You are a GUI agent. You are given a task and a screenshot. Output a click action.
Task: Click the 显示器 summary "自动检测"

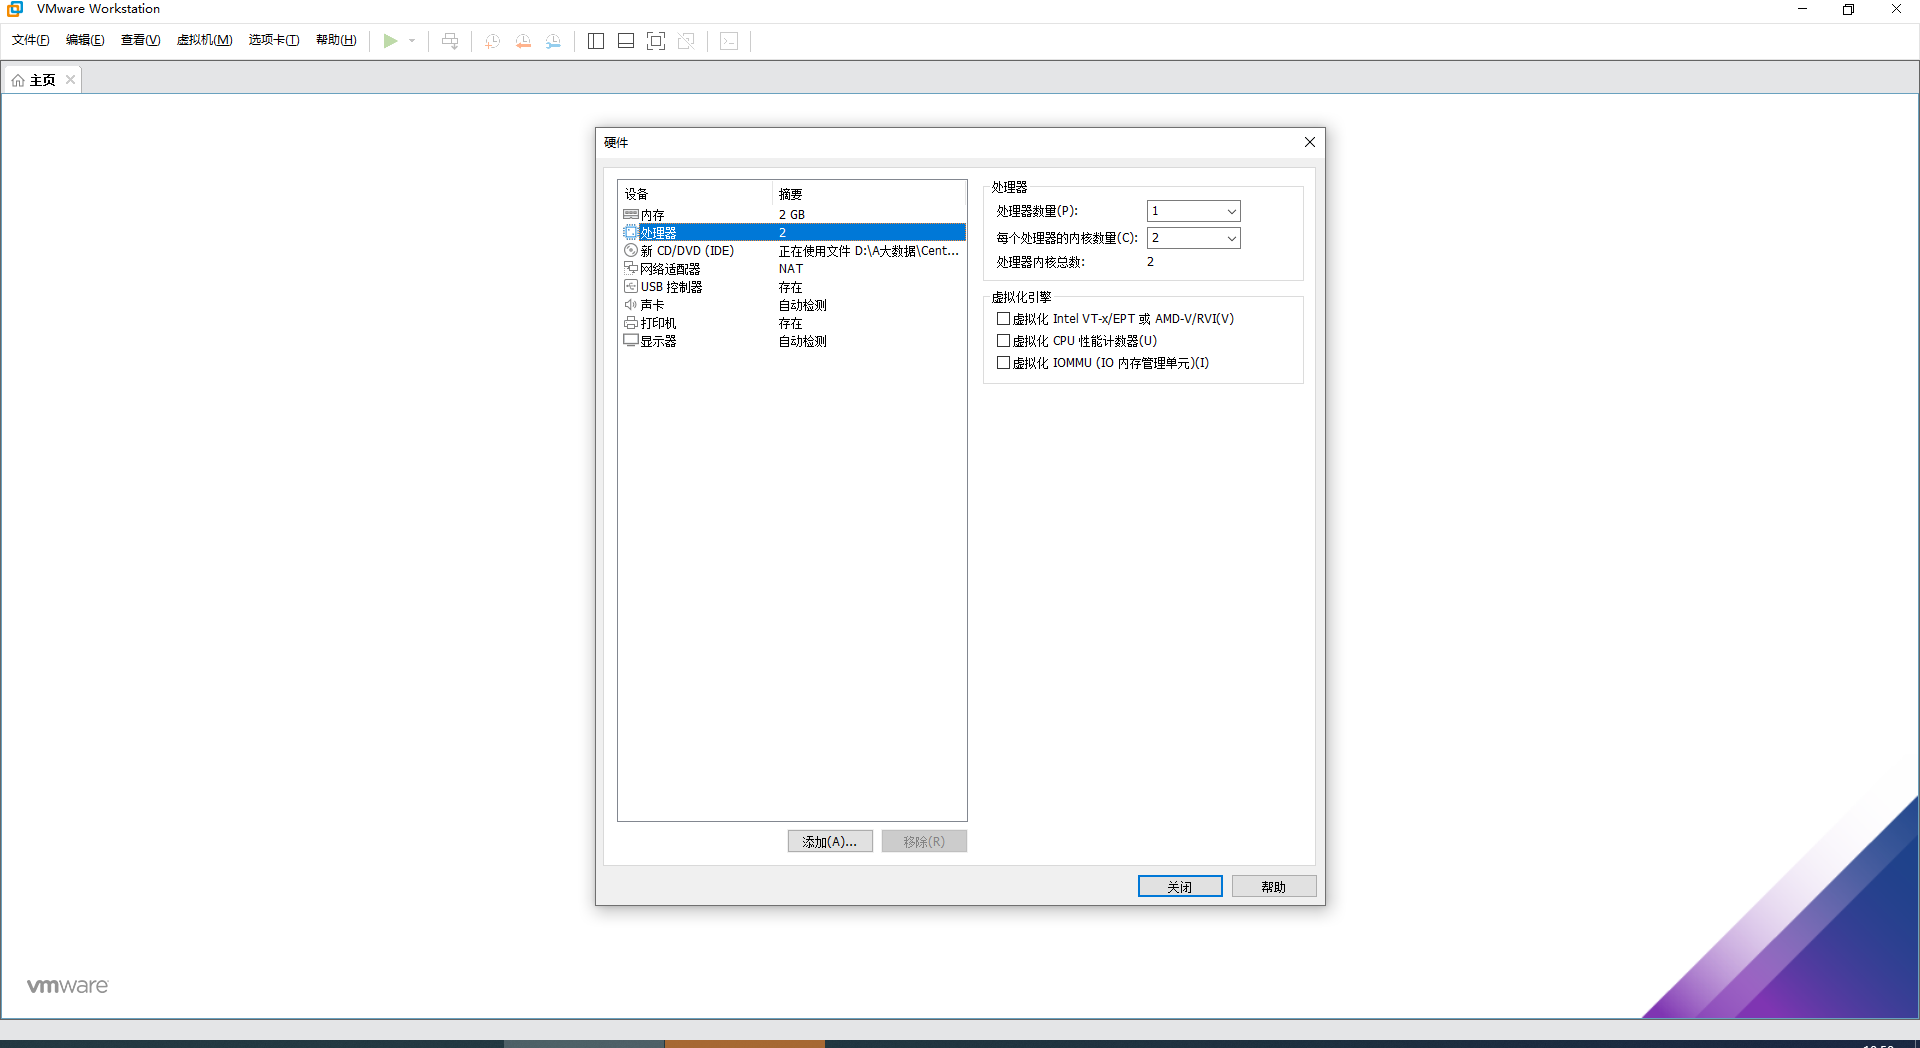[x=803, y=341]
